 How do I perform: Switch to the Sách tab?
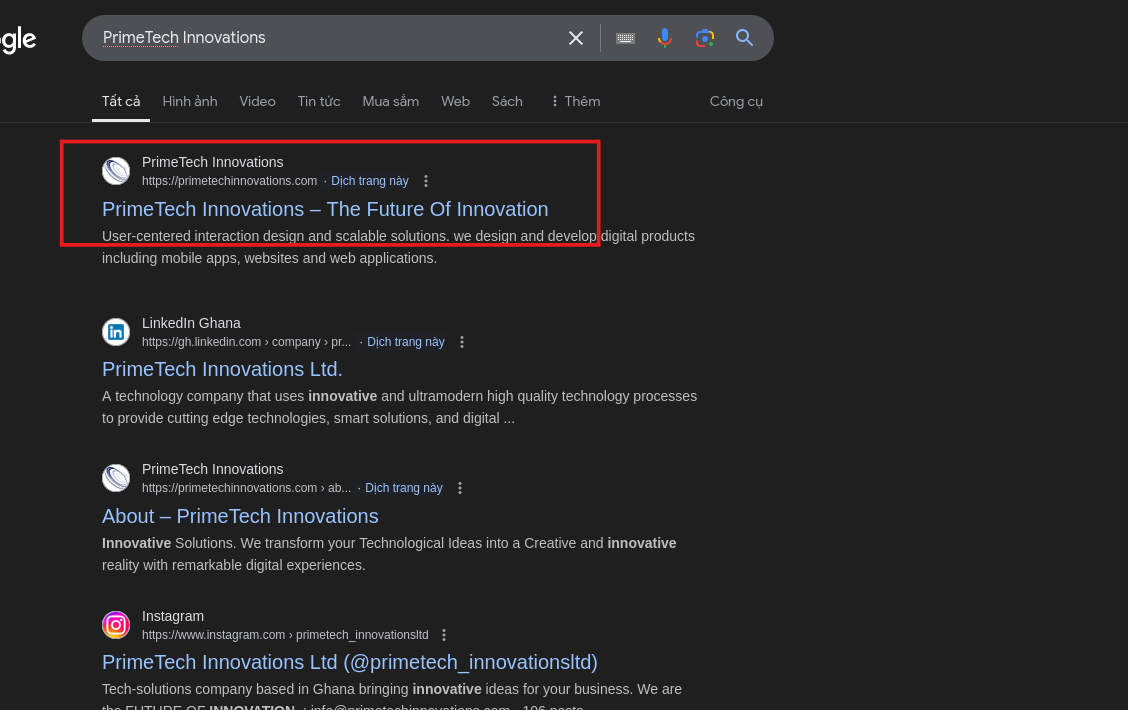pos(507,101)
